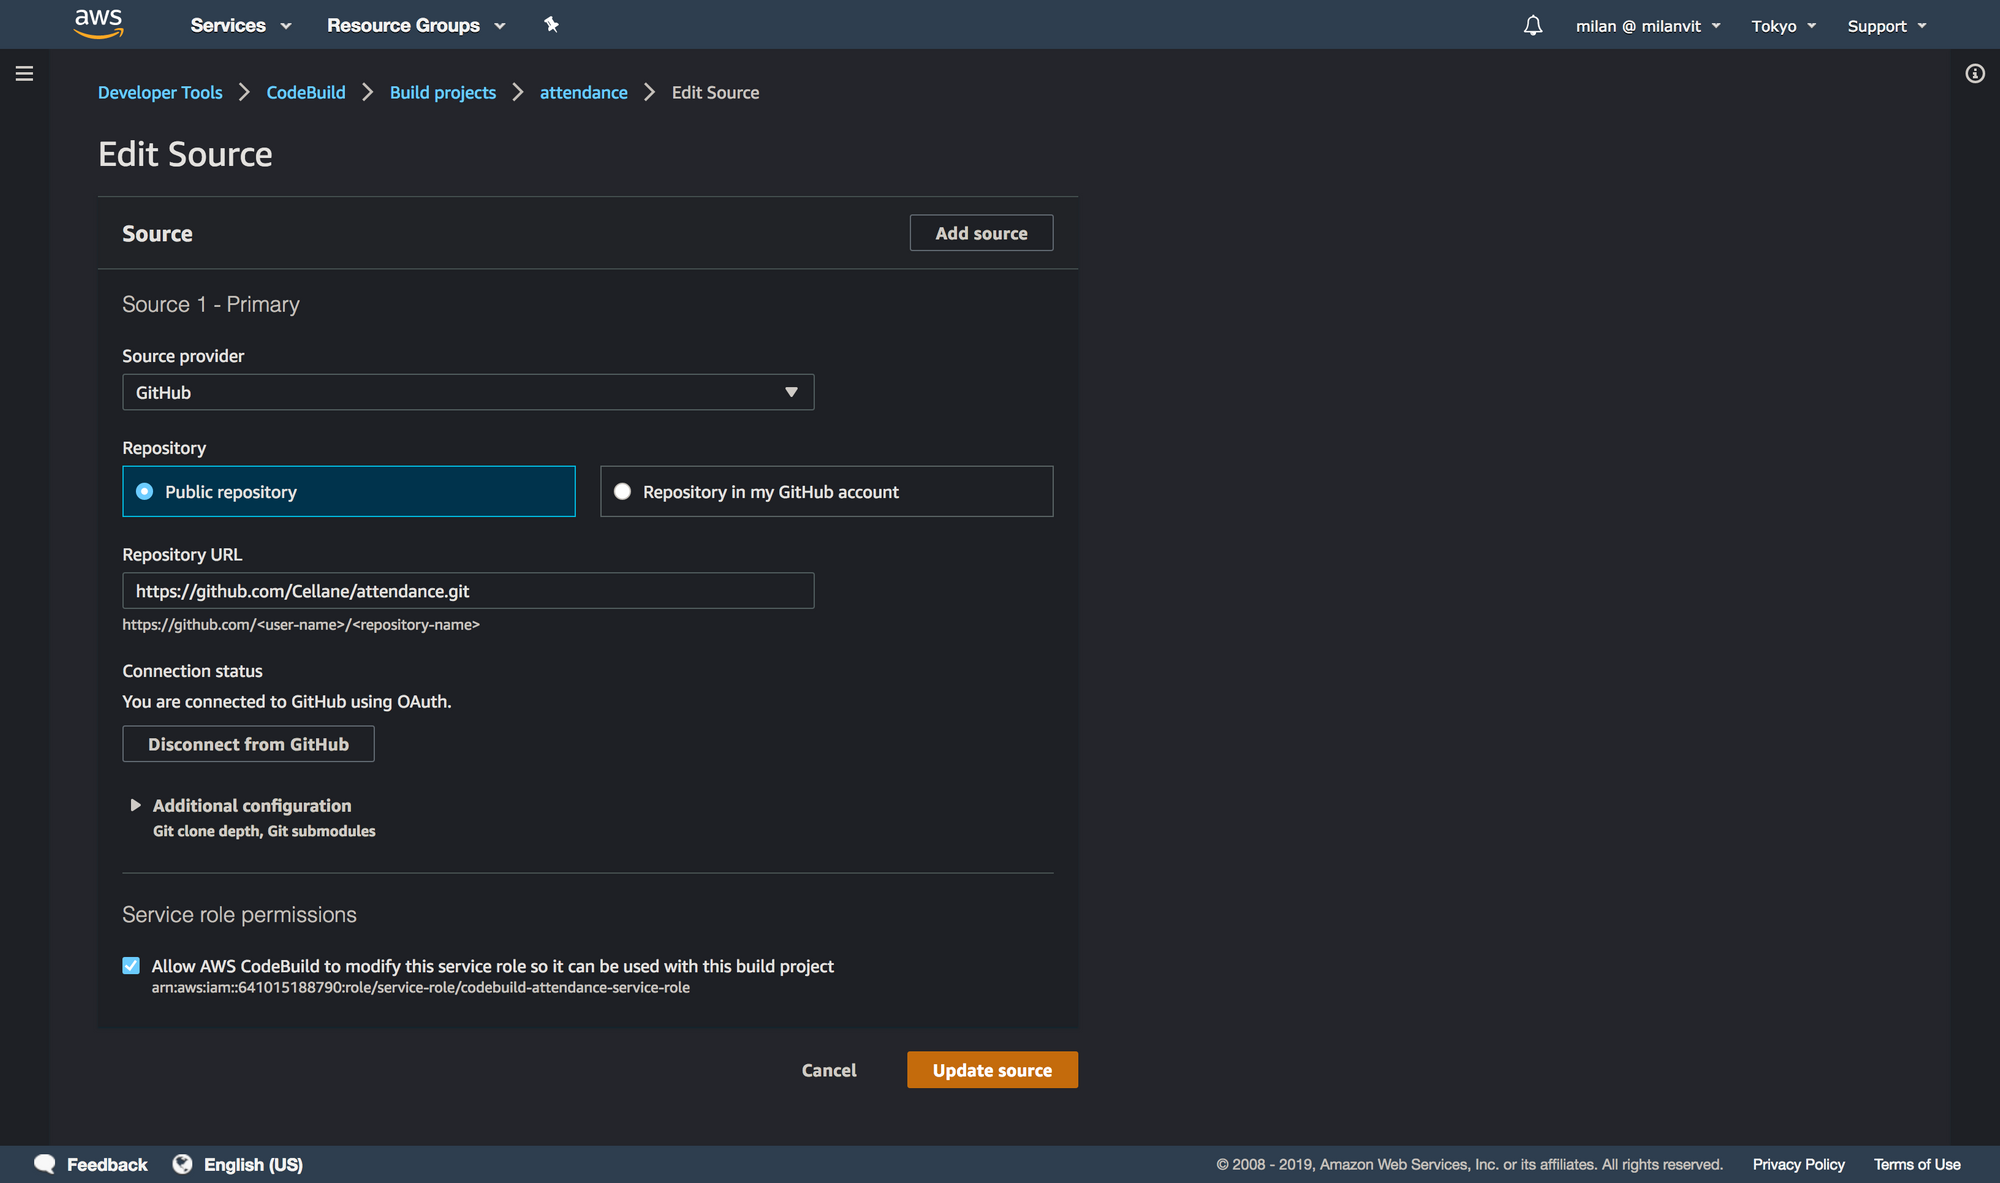Viewport: 2000px width, 1183px height.
Task: Click the Update source button
Action: pyautogui.click(x=992, y=1069)
